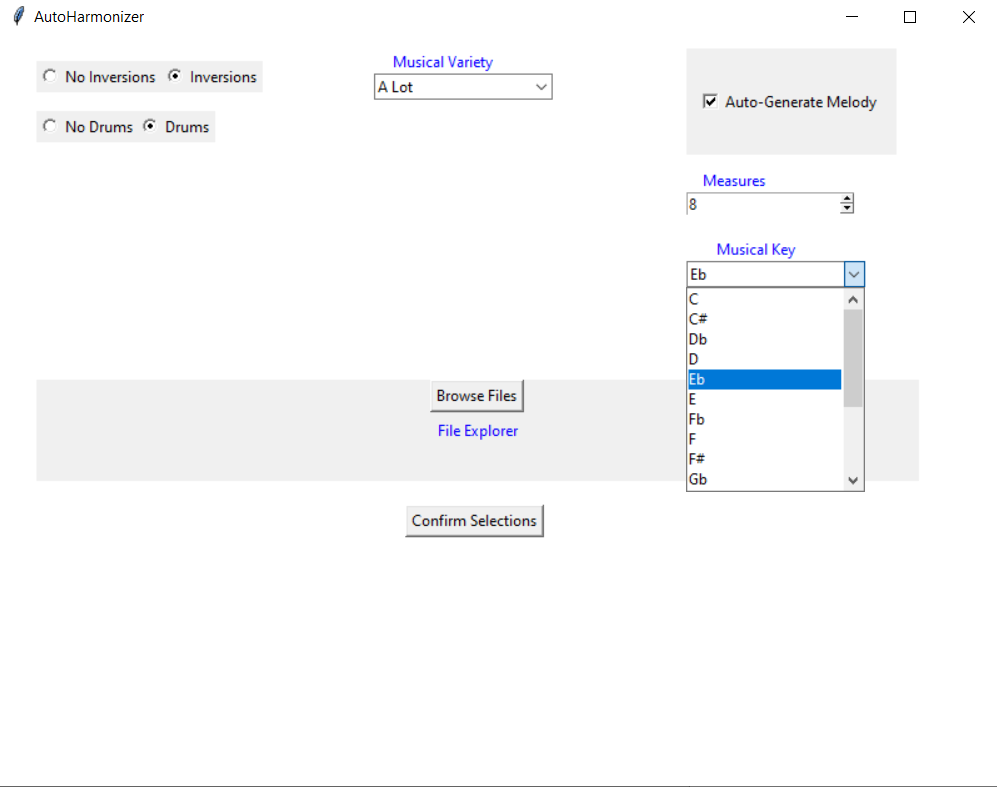Image resolution: width=997 pixels, height=787 pixels.
Task: Click the key list scroll-up arrow
Action: click(x=853, y=299)
